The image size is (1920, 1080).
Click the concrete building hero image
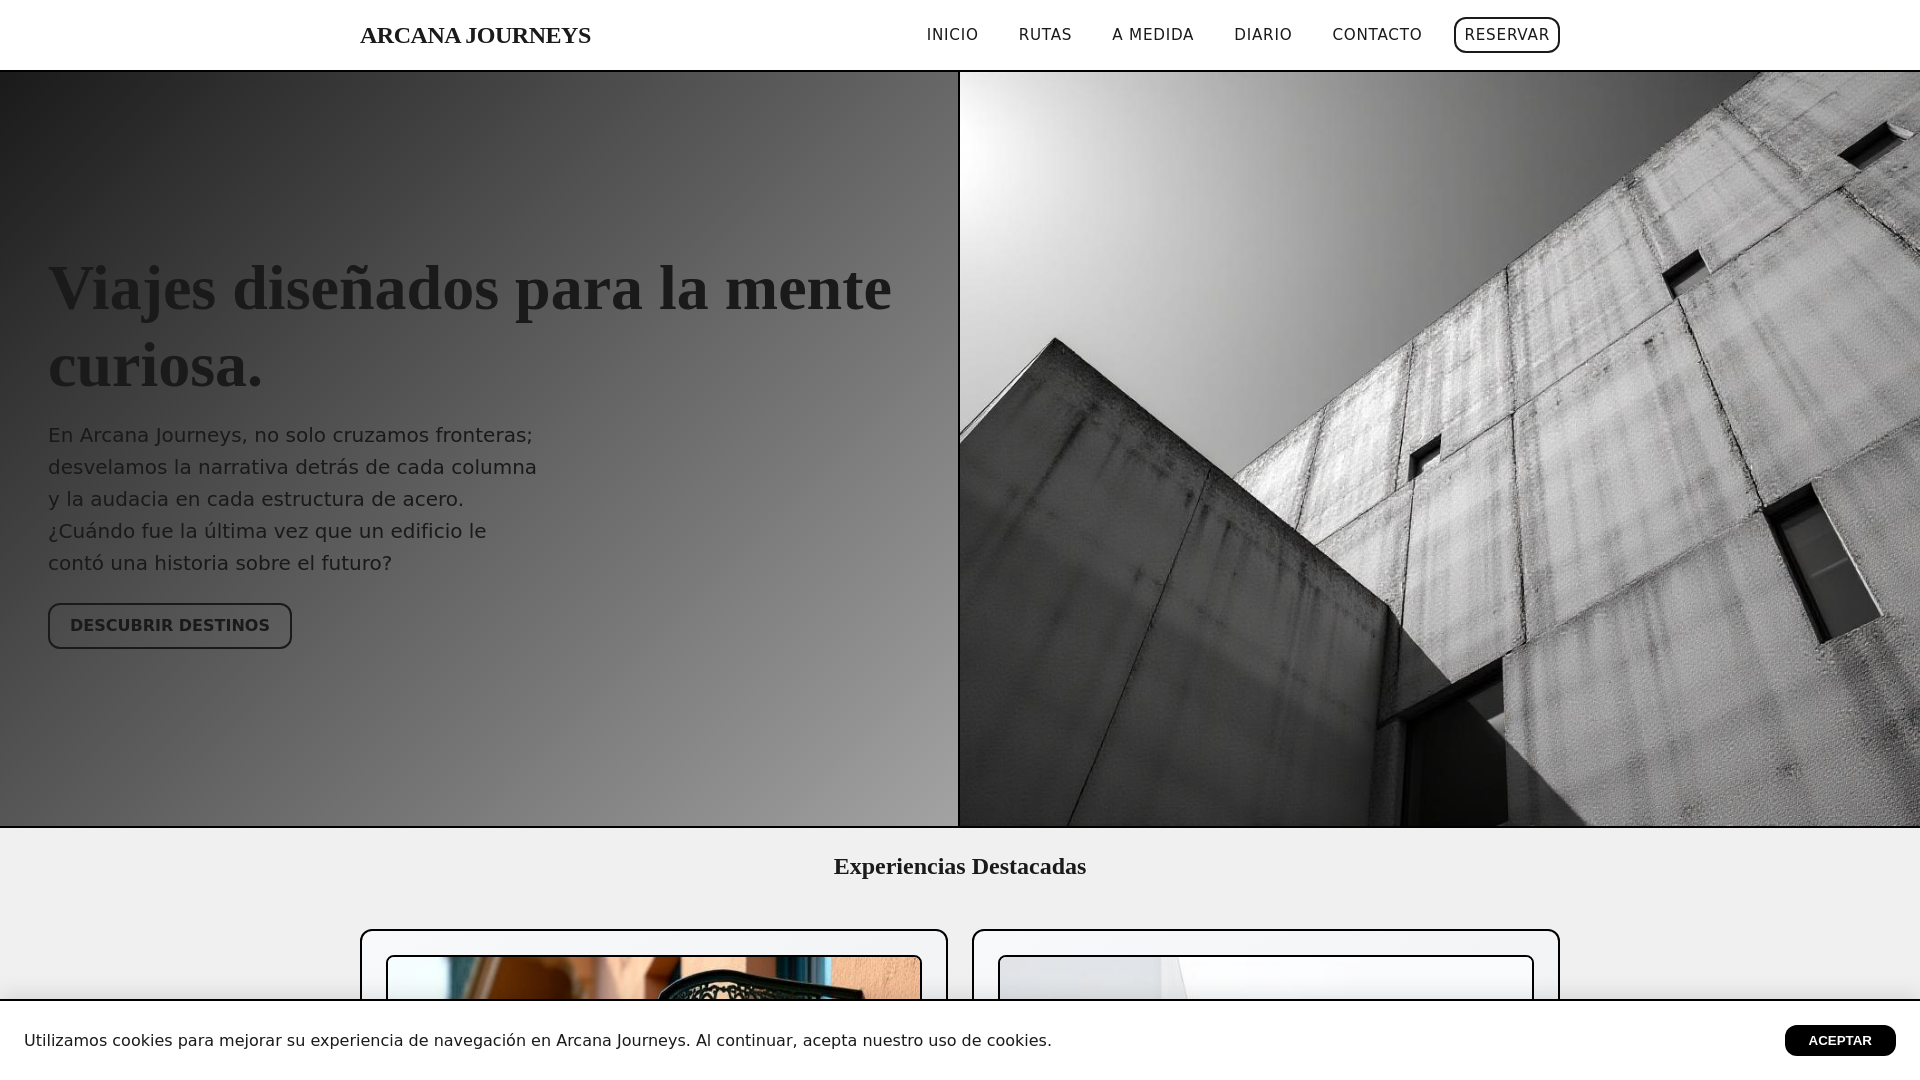coord(1440,449)
